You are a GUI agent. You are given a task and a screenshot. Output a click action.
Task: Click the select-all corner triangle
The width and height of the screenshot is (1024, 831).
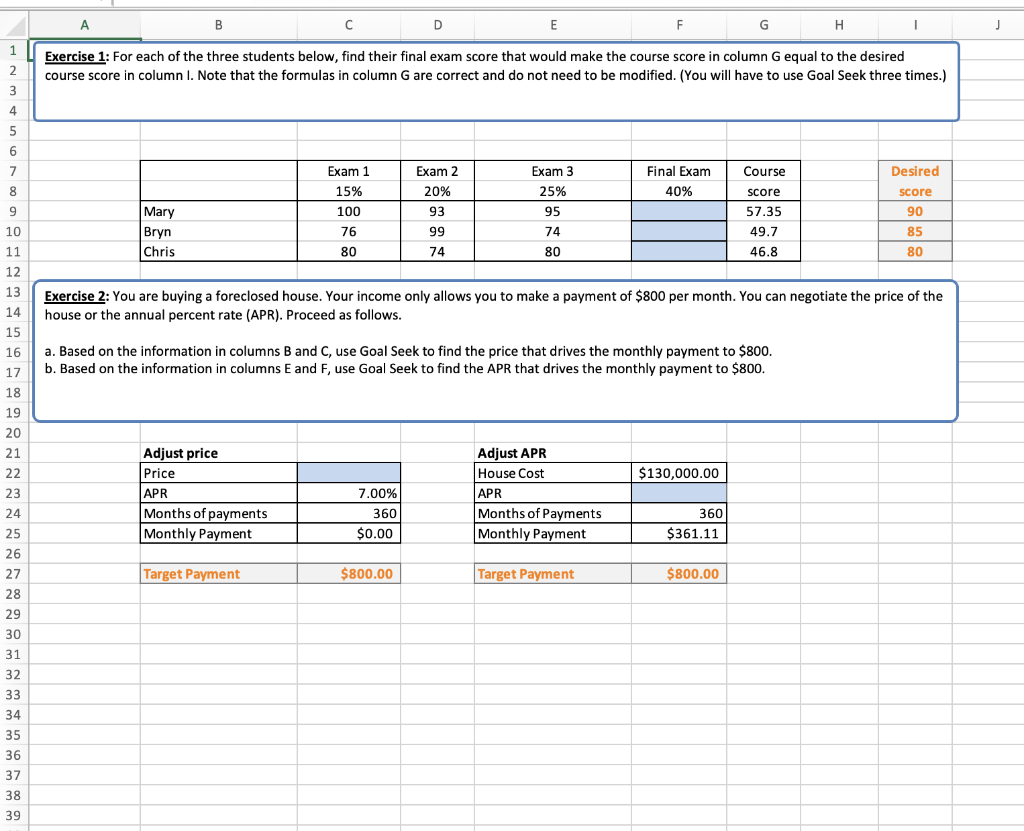click(14, 25)
